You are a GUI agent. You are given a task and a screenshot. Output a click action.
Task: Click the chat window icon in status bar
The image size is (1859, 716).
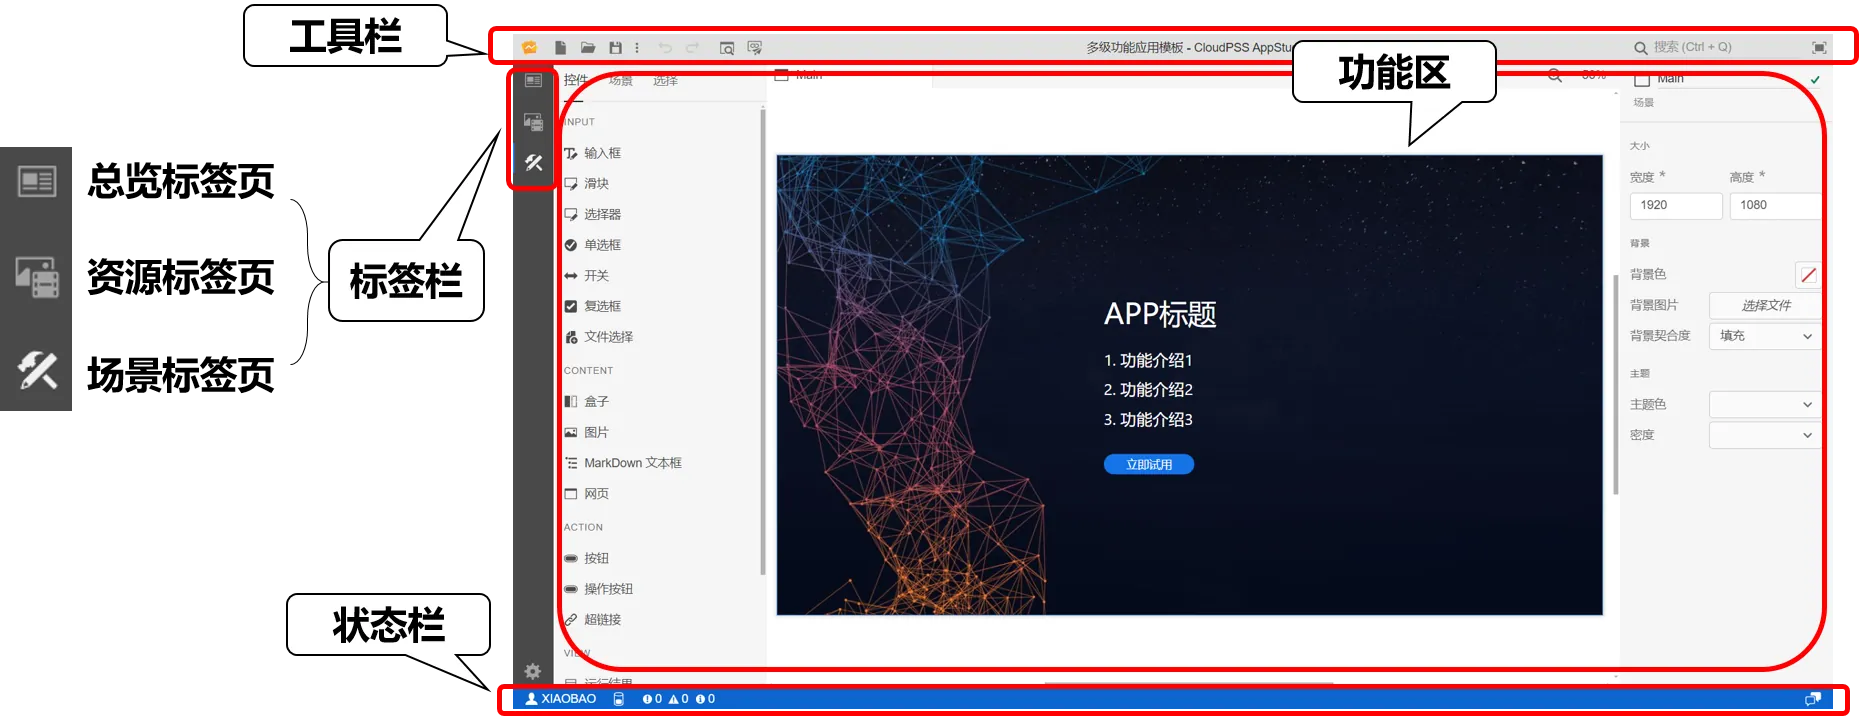coord(1813,699)
